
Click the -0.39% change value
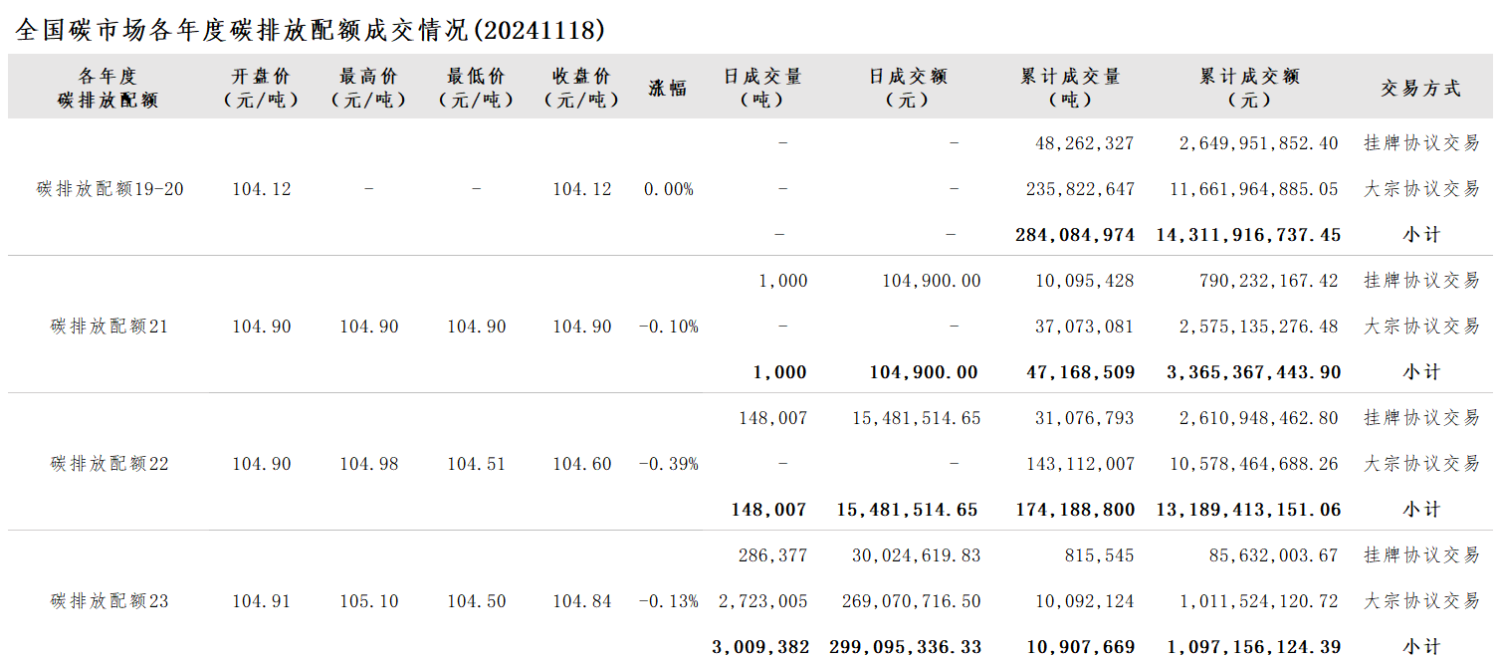[668, 464]
